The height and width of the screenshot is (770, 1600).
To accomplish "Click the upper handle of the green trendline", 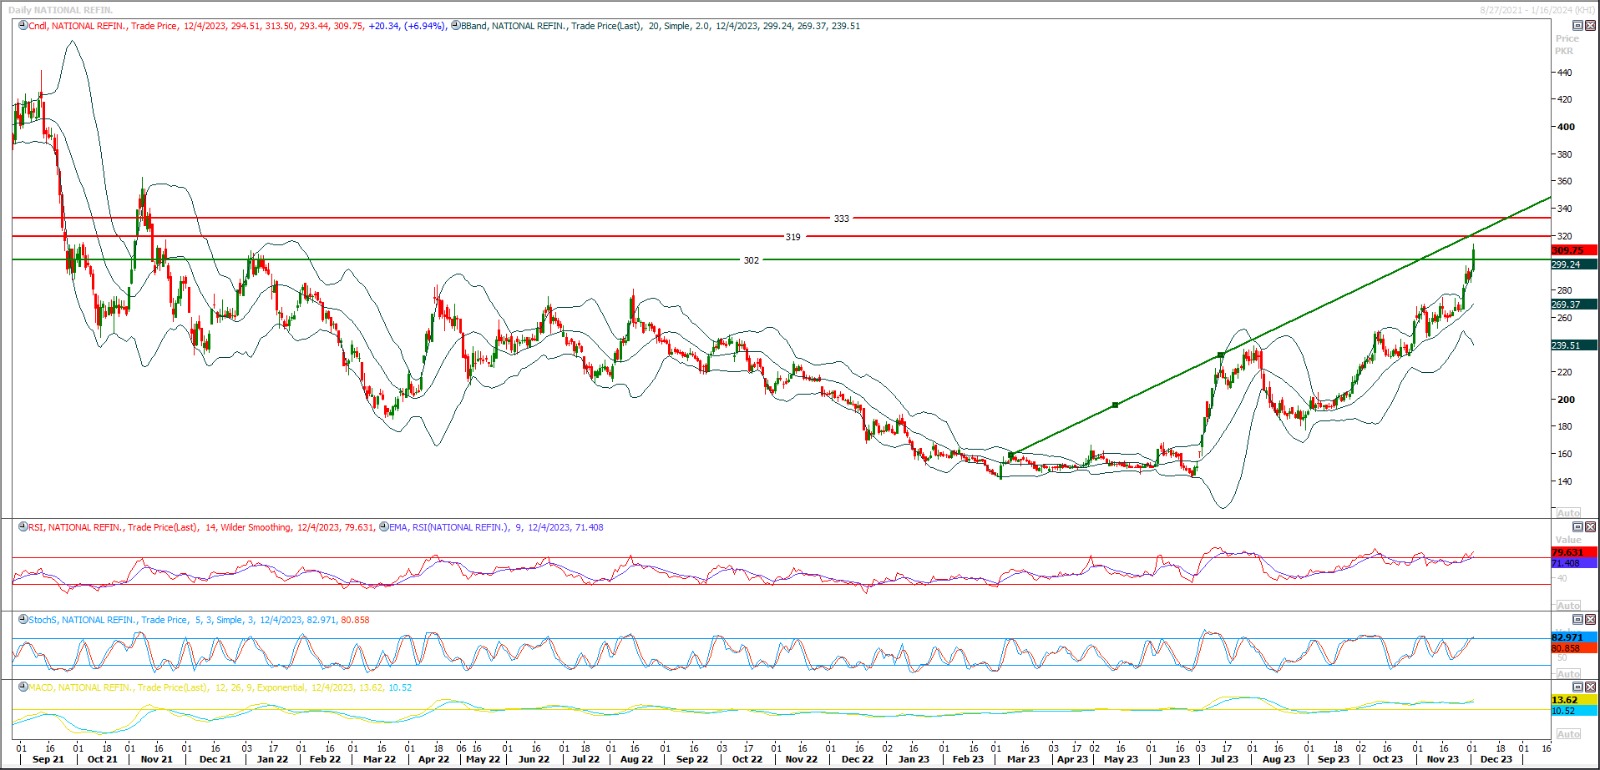I will point(1221,355).
